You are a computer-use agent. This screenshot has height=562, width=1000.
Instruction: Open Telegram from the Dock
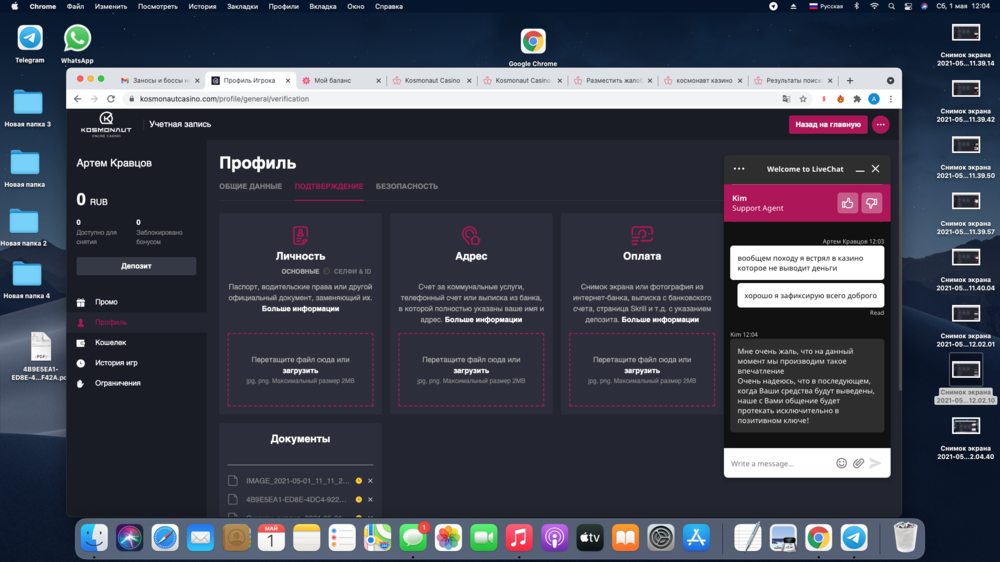[x=853, y=538]
